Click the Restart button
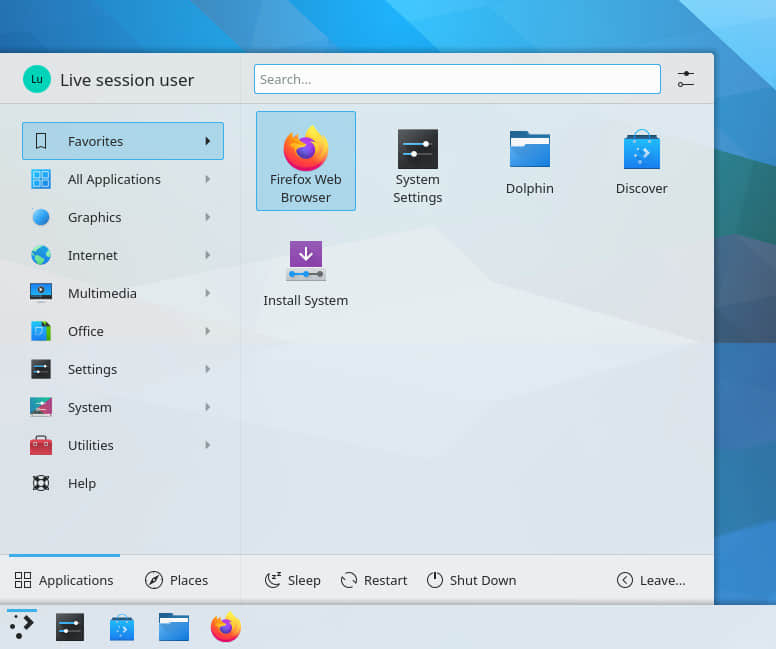776x649 pixels. coord(374,580)
